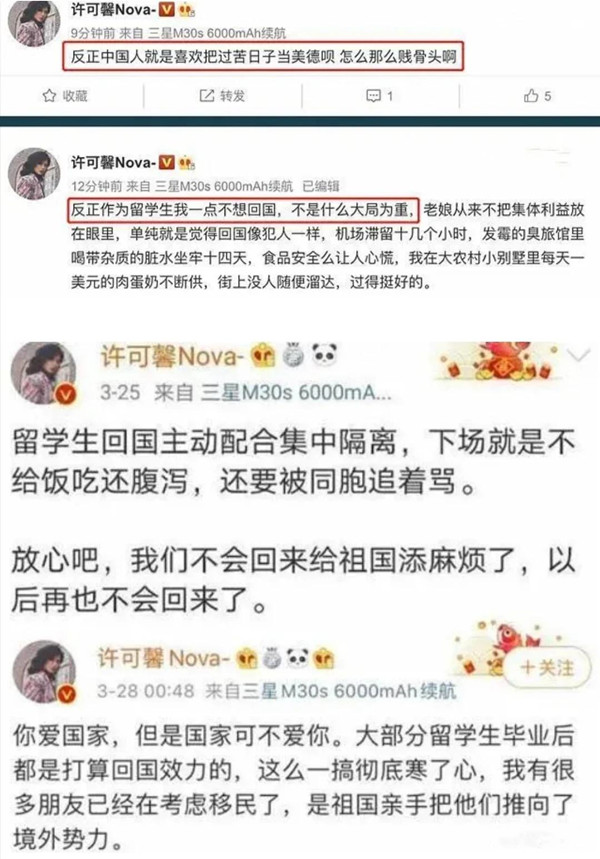Click the red-boxed text in the first post
The width and height of the screenshot is (600, 859).
(x=263, y=56)
